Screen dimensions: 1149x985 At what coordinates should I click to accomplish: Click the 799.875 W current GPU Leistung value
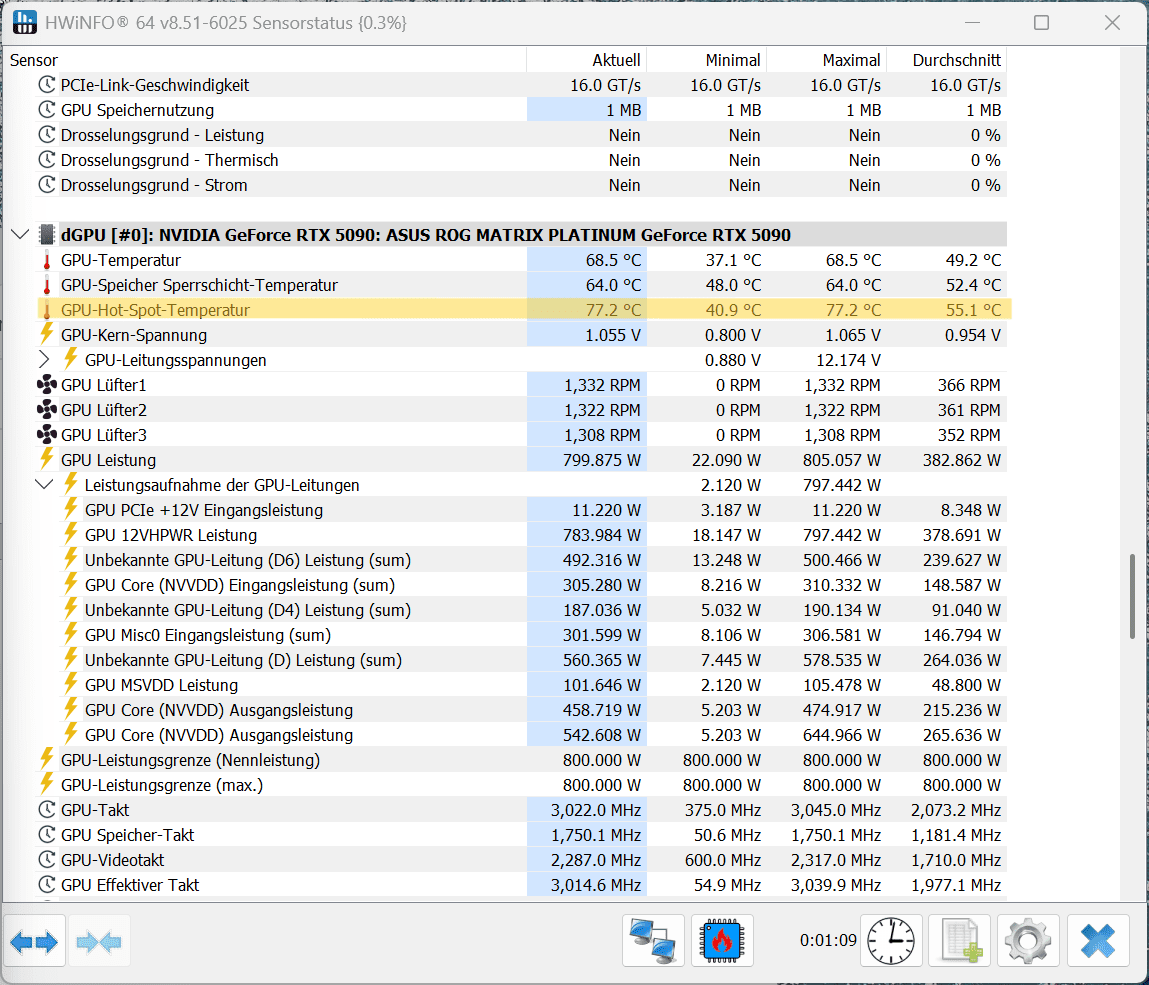point(602,460)
